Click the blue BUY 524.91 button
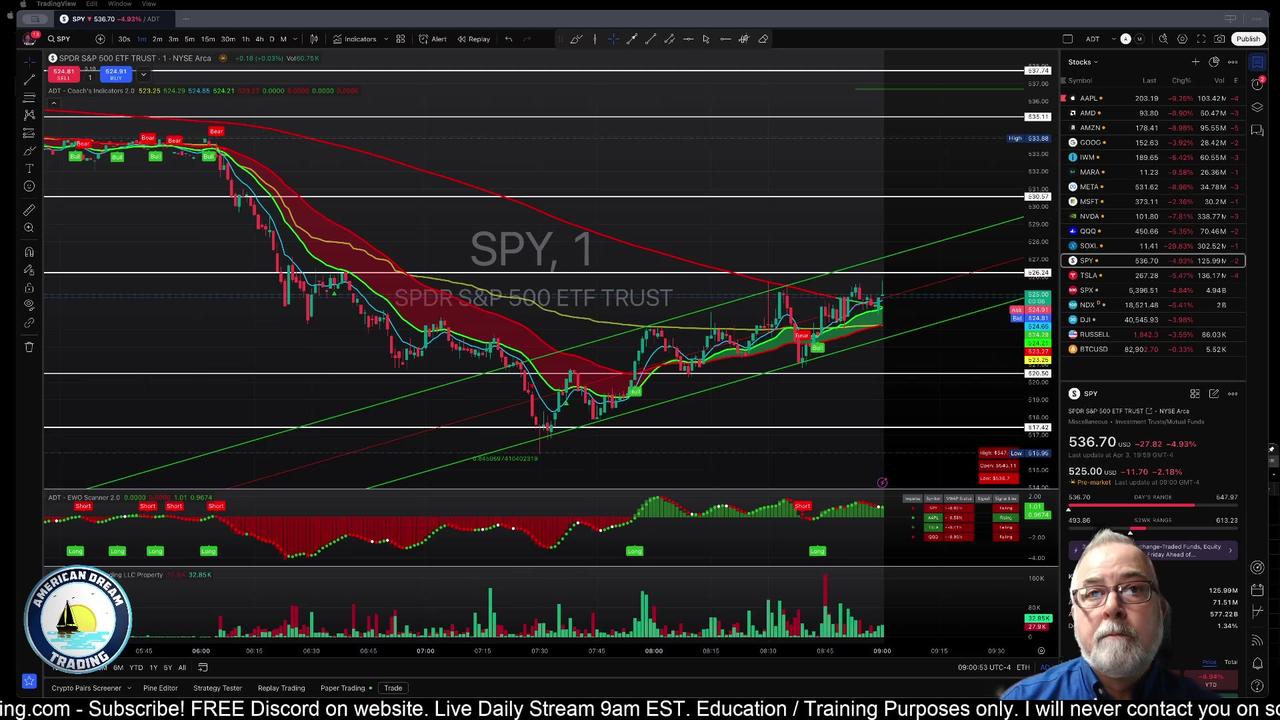 click(x=116, y=74)
